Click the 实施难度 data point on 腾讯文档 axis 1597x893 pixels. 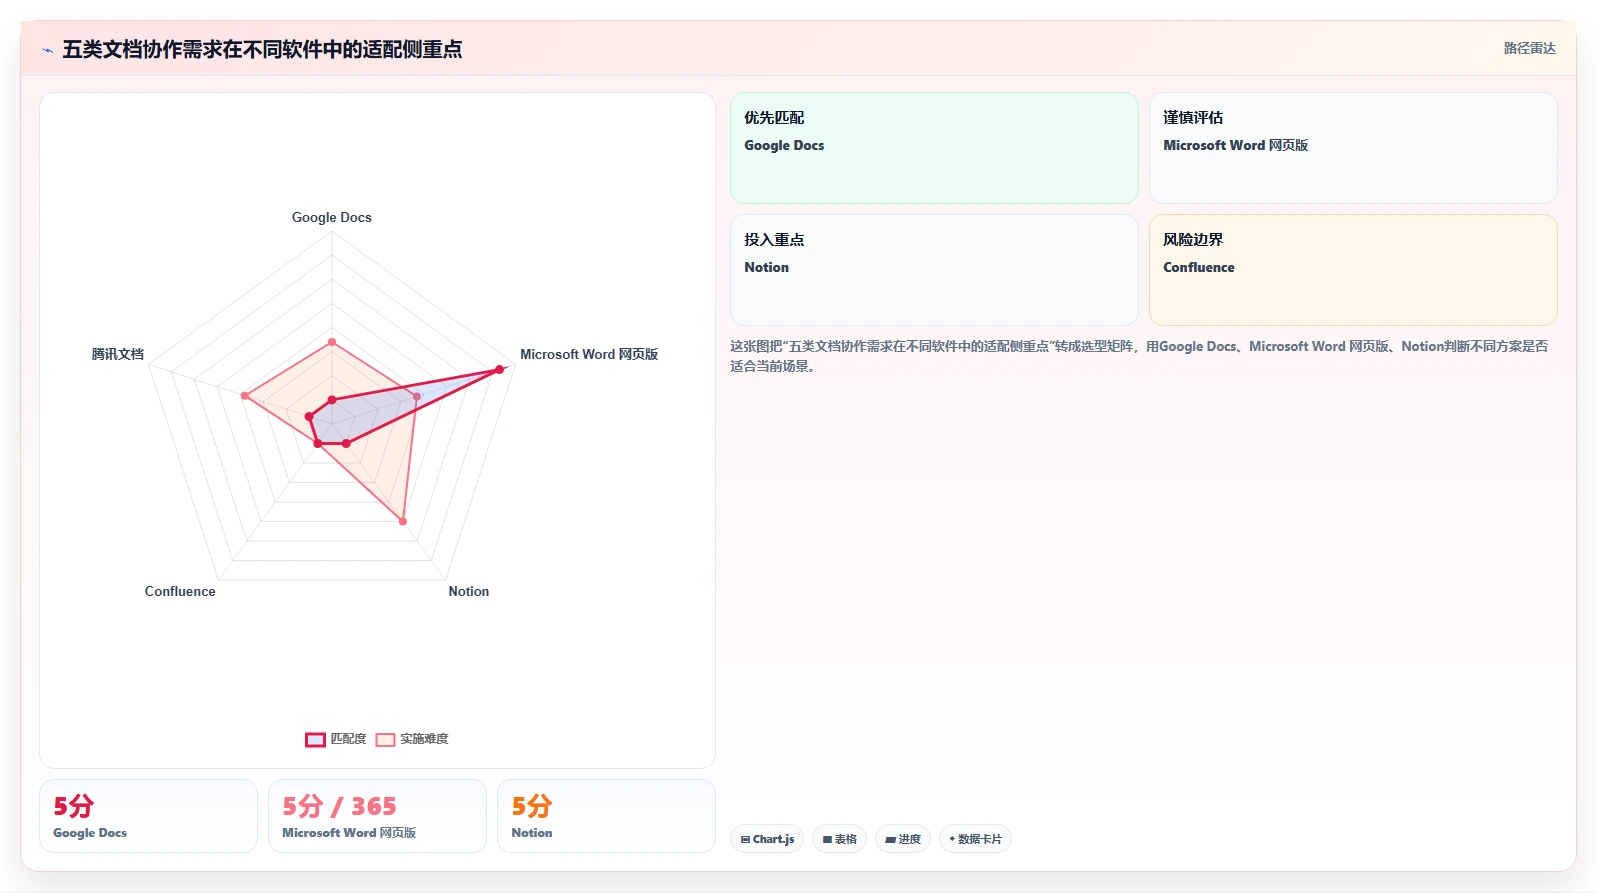point(245,396)
